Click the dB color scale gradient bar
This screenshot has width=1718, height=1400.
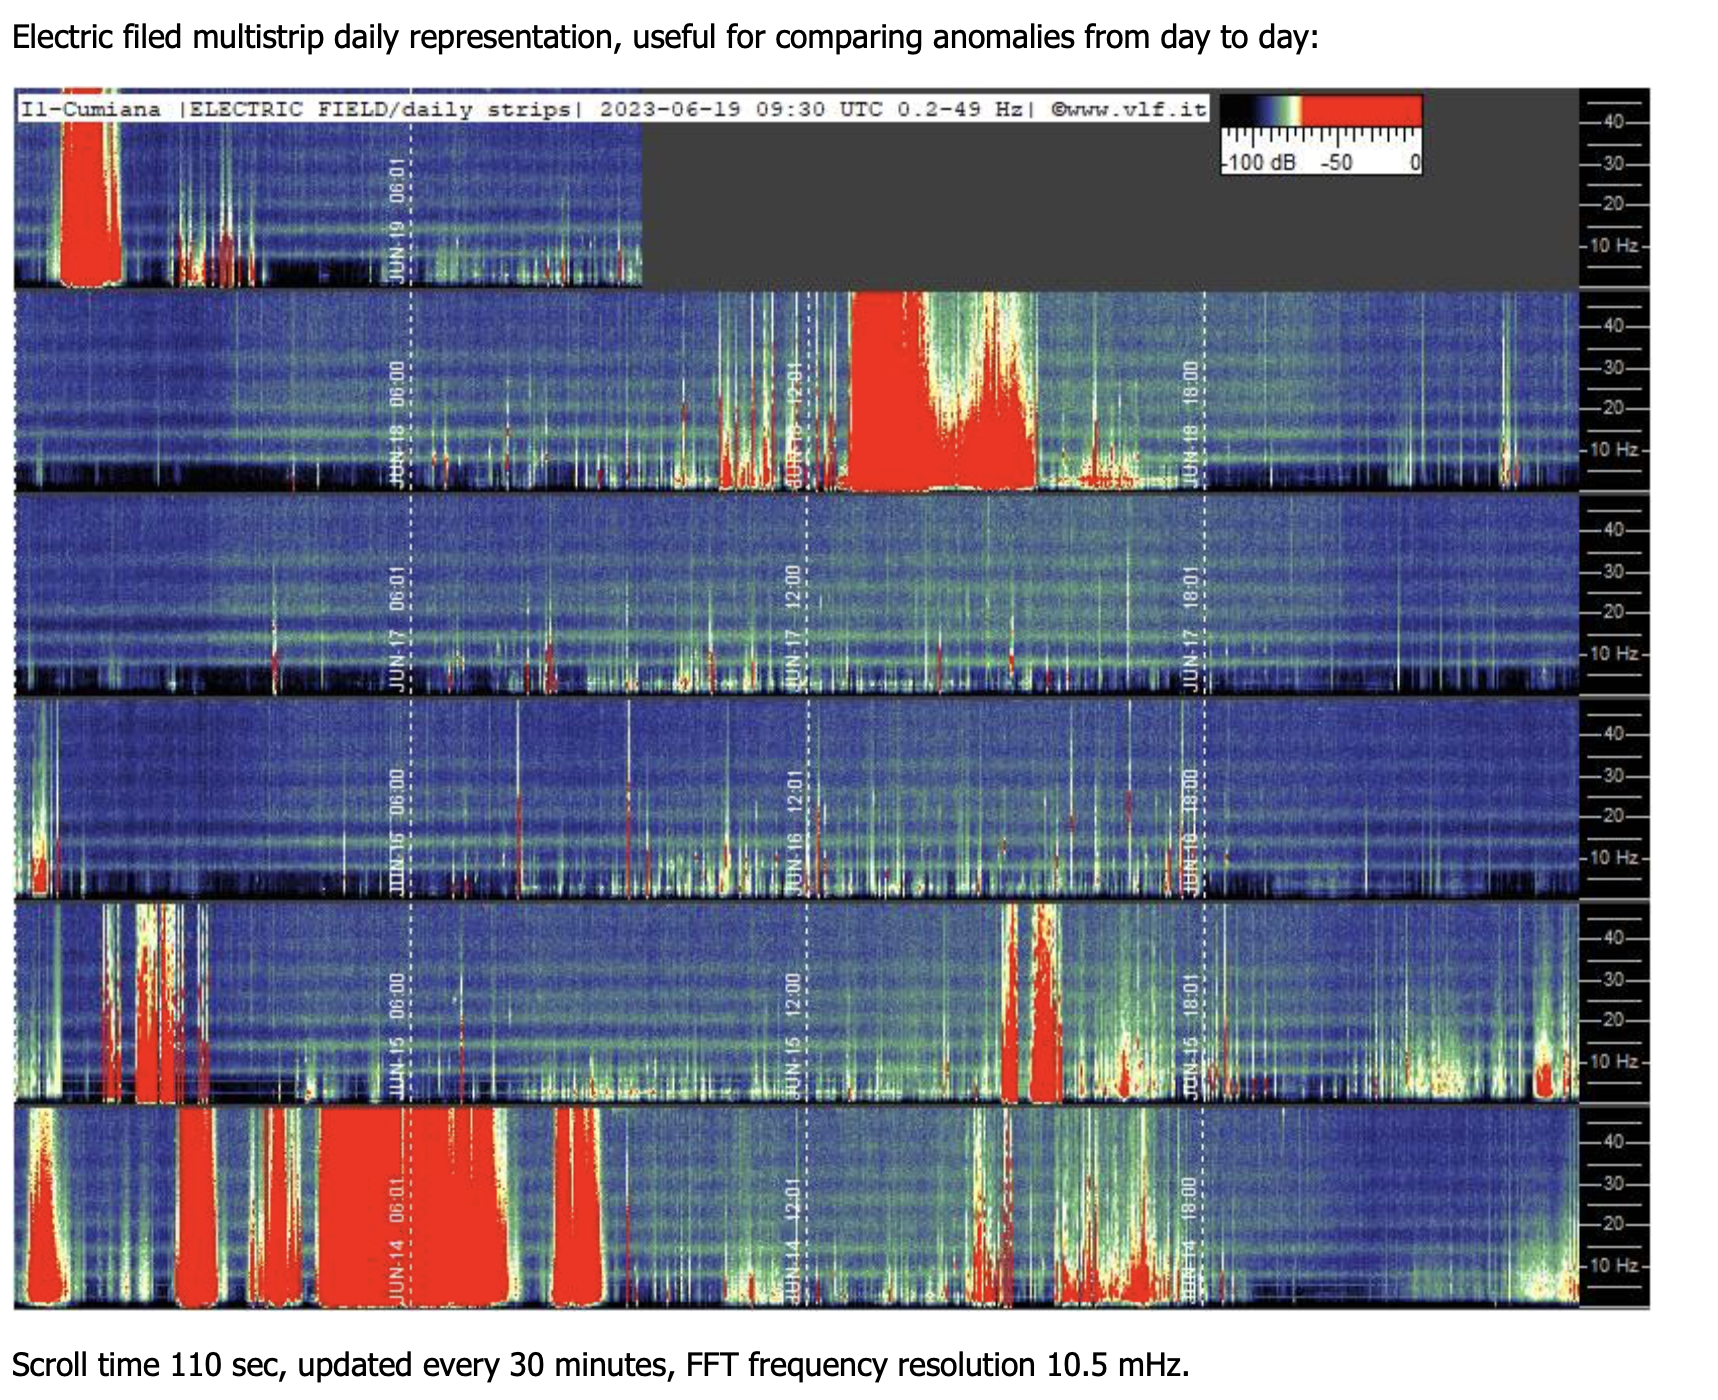click(1321, 110)
